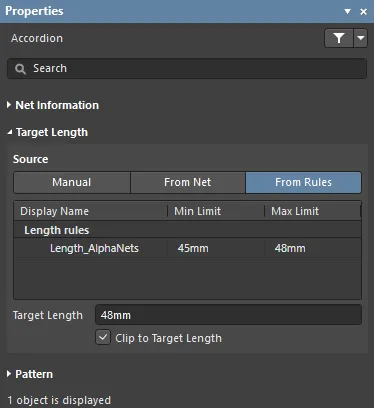Click the Target Length value field
The height and width of the screenshot is (408, 374).
click(228, 315)
